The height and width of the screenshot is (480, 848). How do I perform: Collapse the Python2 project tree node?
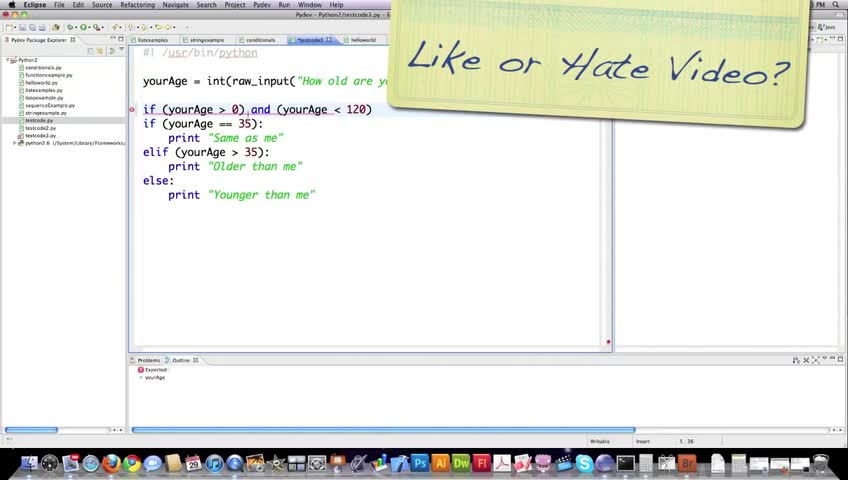[x=8, y=60]
